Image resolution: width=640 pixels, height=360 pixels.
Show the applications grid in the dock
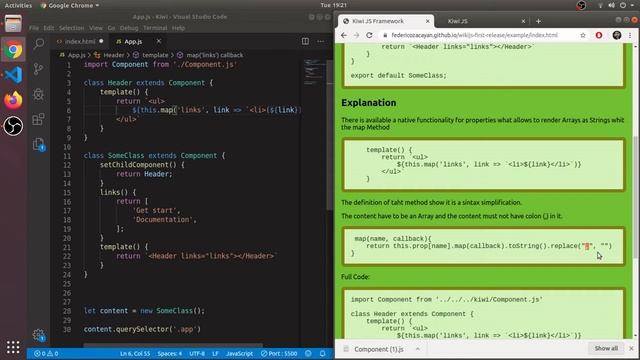point(13,347)
